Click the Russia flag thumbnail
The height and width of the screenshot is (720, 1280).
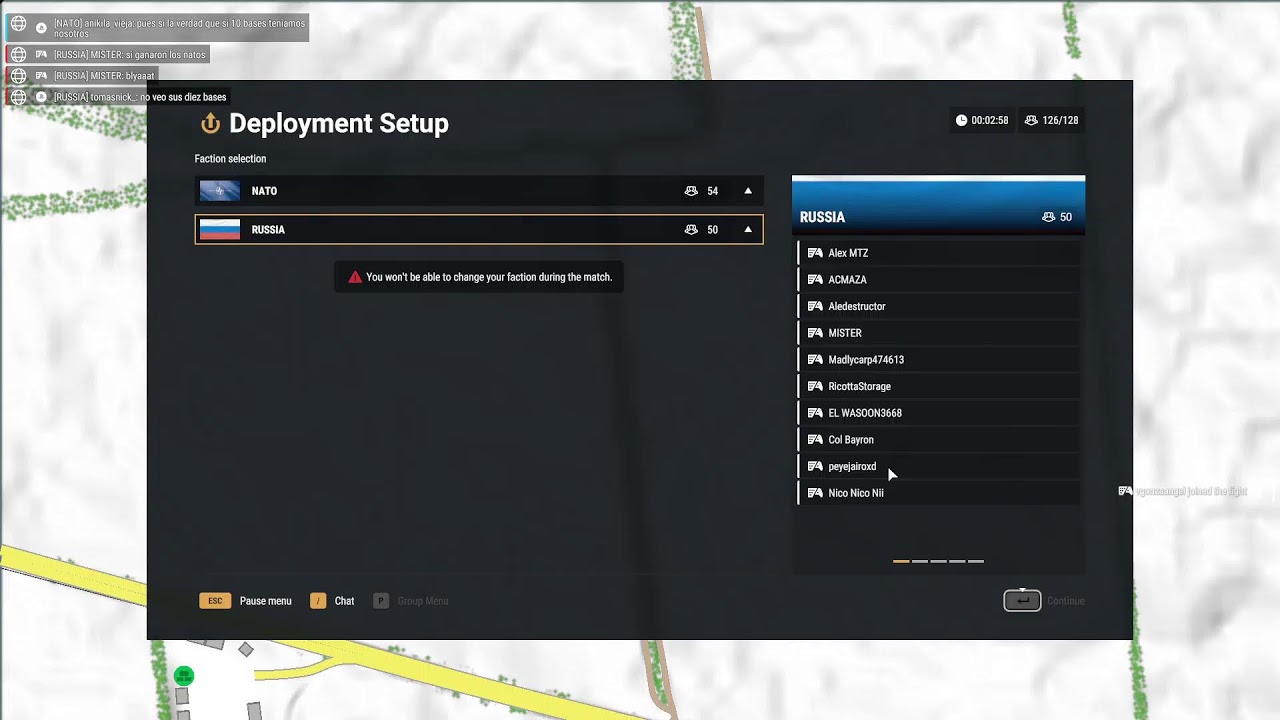[220, 230]
